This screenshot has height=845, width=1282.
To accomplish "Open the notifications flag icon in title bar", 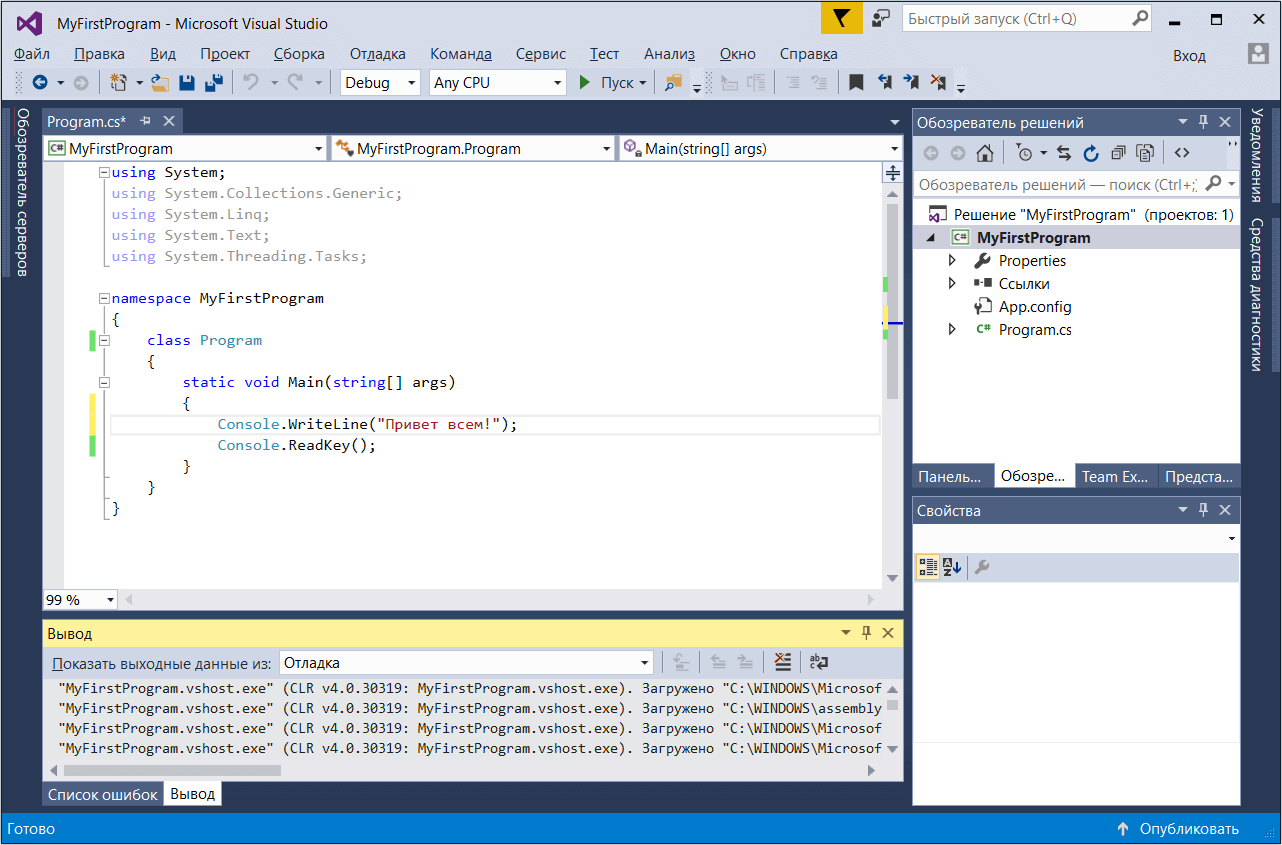I will coord(842,20).
